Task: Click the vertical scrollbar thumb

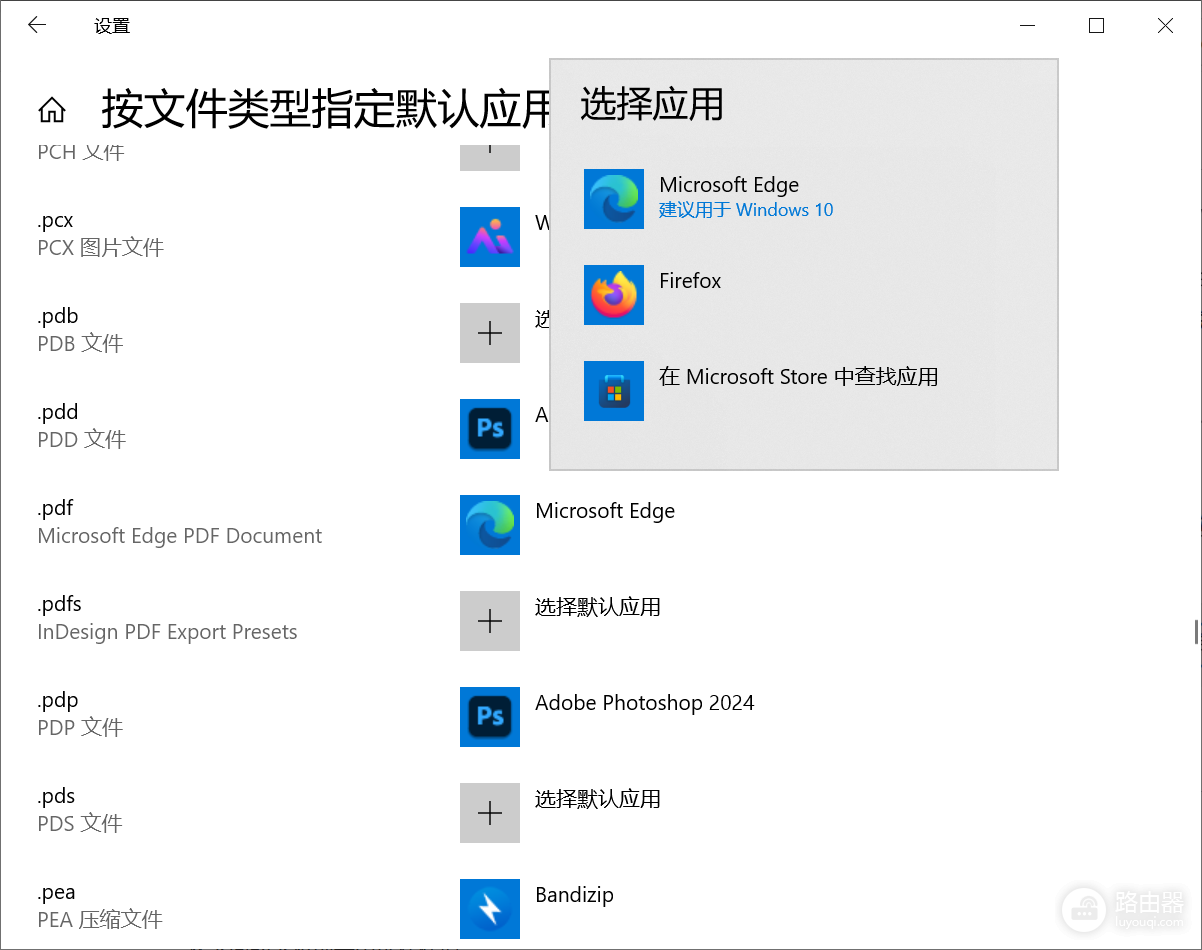Action: click(1196, 632)
